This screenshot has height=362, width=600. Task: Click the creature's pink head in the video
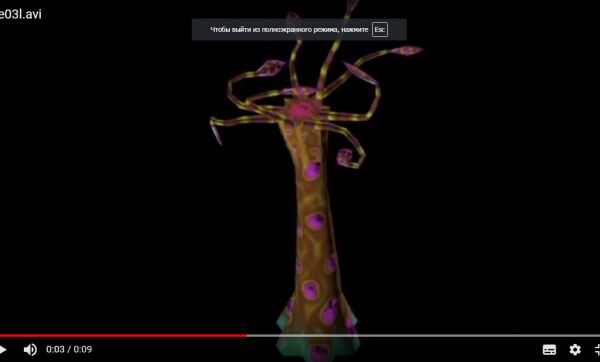pyautogui.click(x=302, y=111)
